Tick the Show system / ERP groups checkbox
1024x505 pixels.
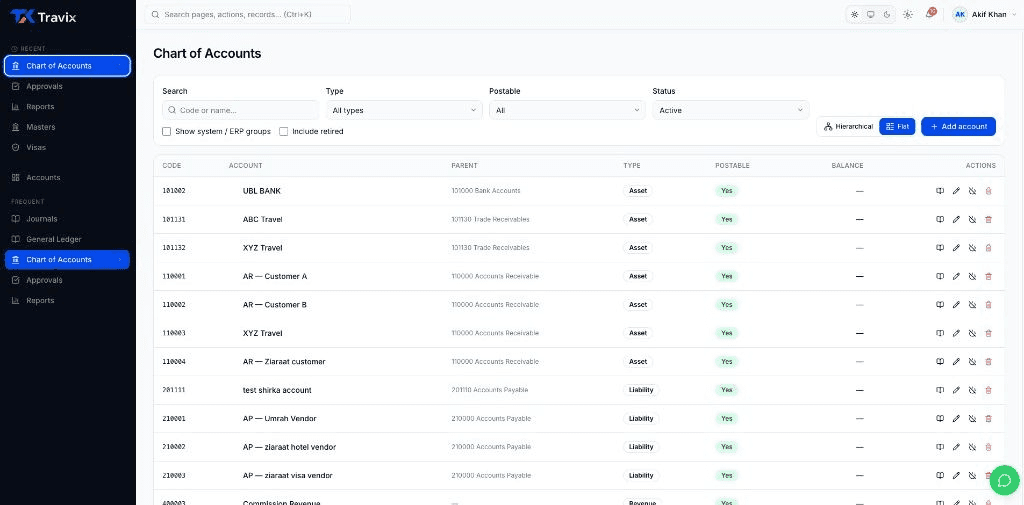tap(167, 131)
